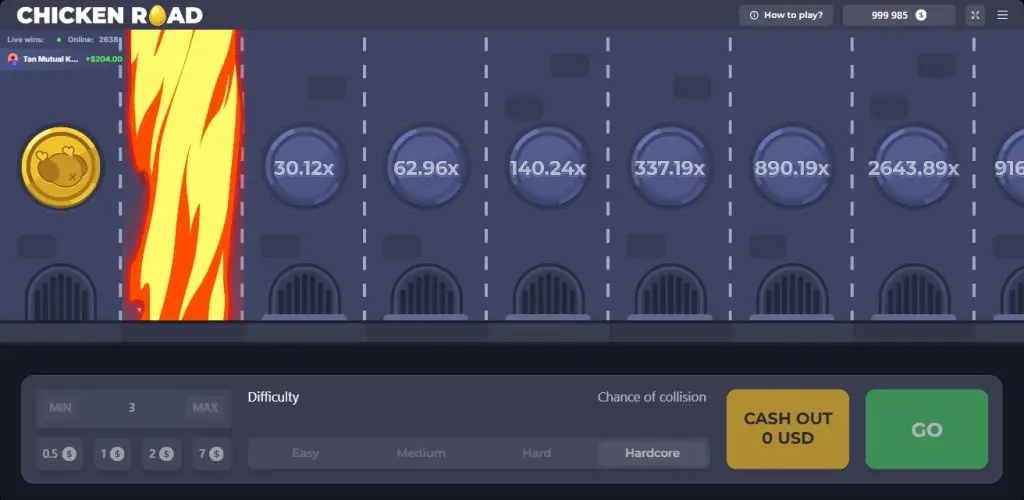Click the sewer grate under 337.19x
The image size is (1024, 500).
pyautogui.click(x=671, y=292)
